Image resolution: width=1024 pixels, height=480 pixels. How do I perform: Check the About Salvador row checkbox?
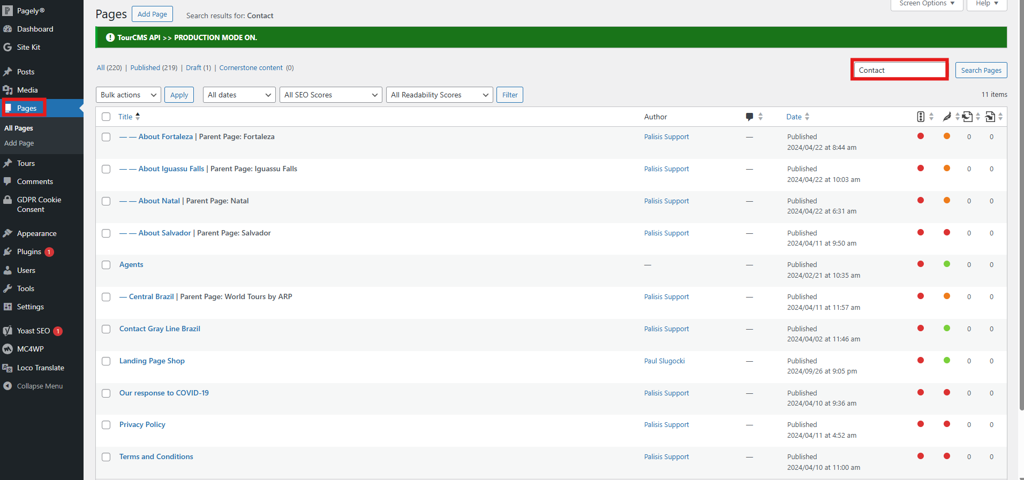click(x=106, y=233)
